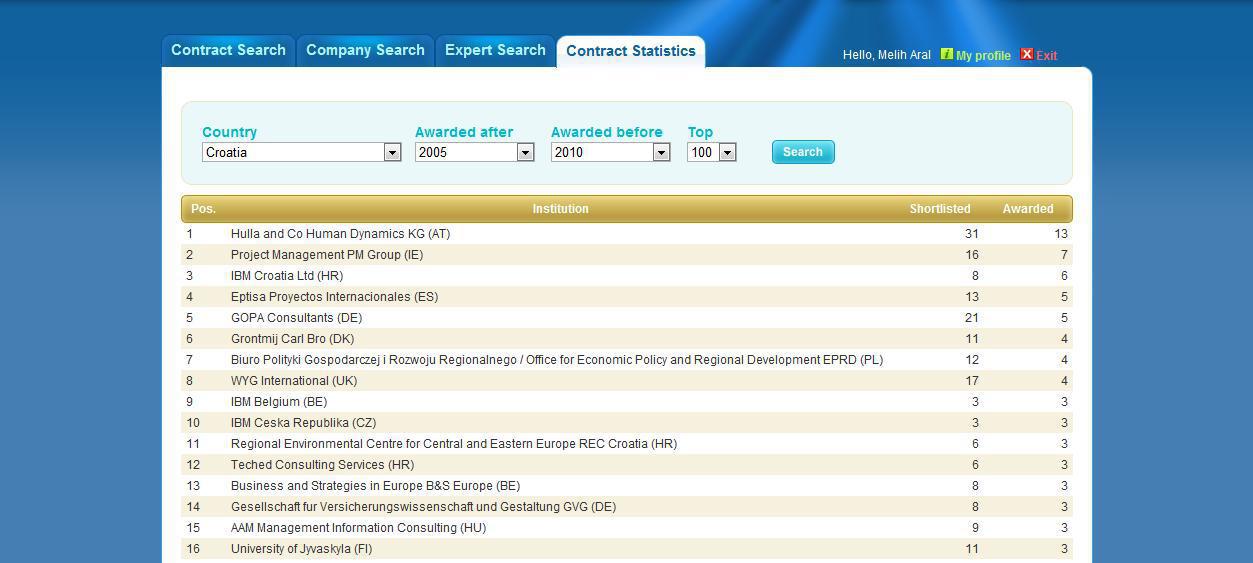Select IBM Ceska Republika (CZ)
The height and width of the screenshot is (563, 1253).
(304, 423)
